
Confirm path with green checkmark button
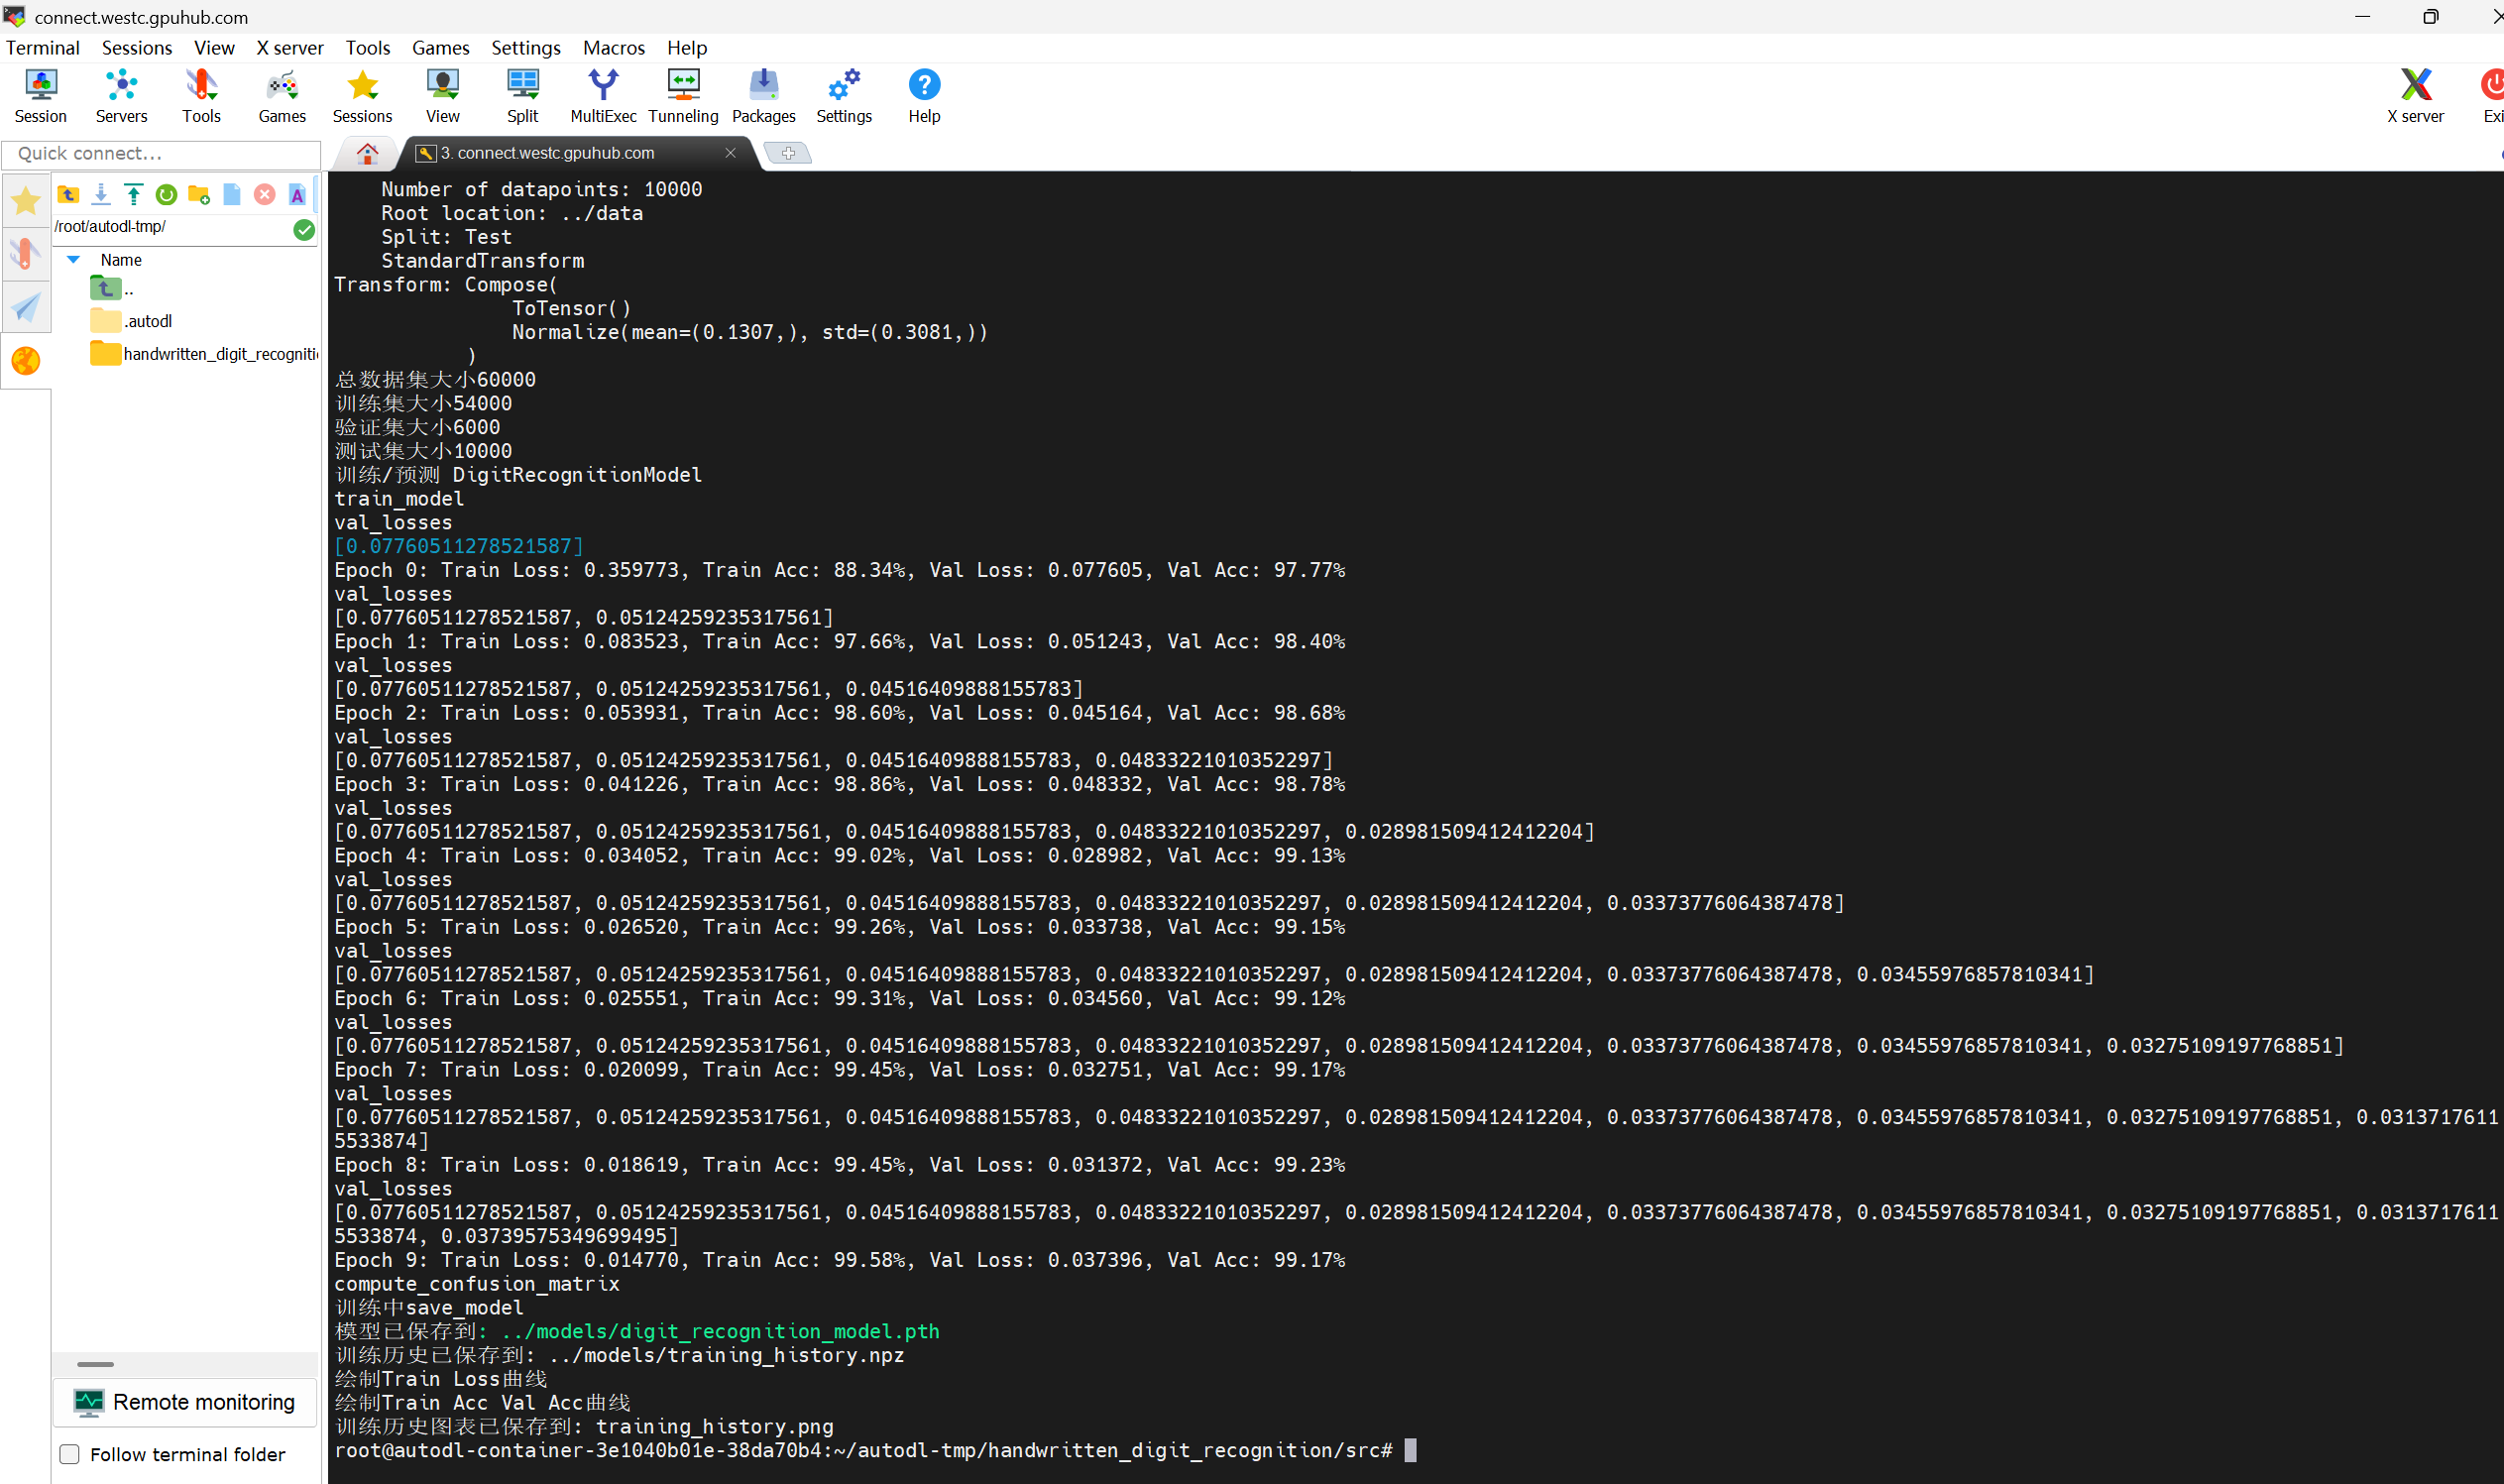(x=304, y=230)
